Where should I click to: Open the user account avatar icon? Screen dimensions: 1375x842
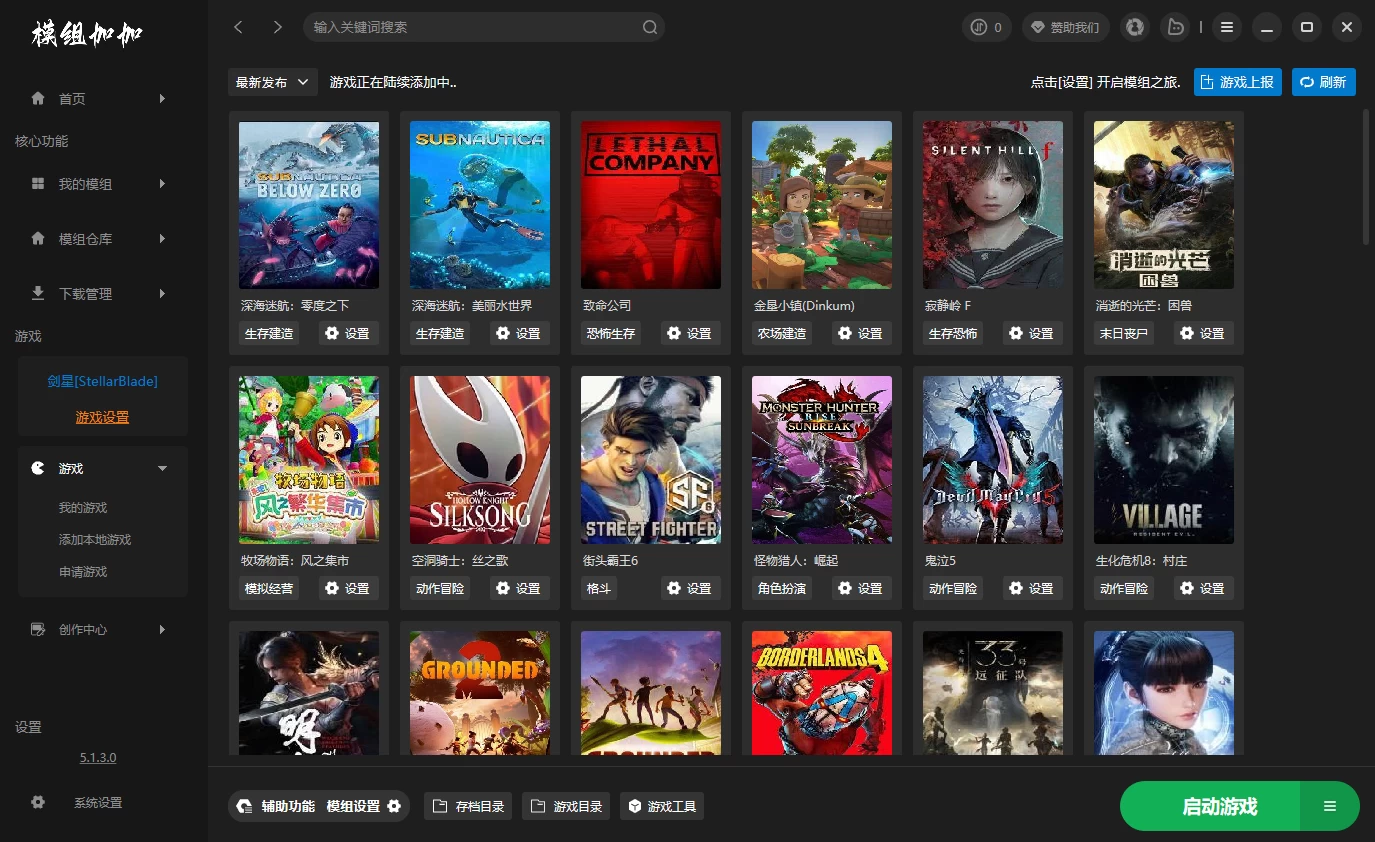(1134, 27)
